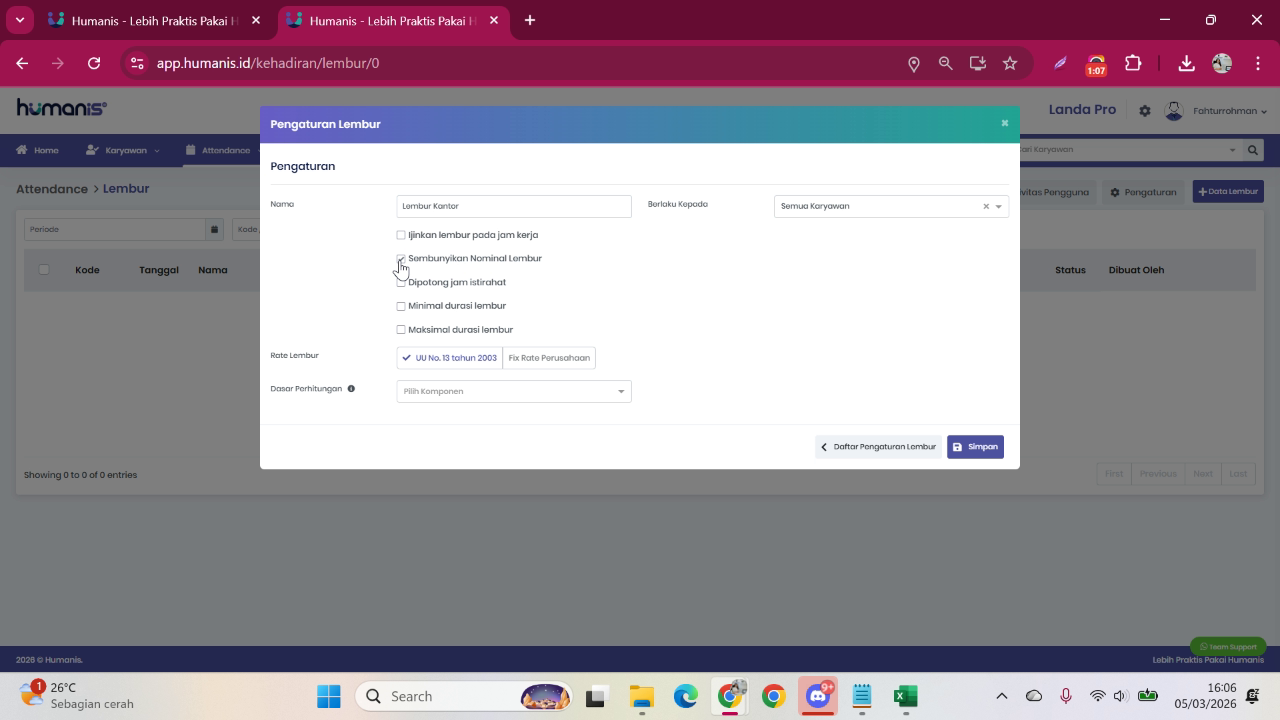Enable Minimal durasi lembur checkbox
This screenshot has width=1280, height=720.
click(x=401, y=306)
